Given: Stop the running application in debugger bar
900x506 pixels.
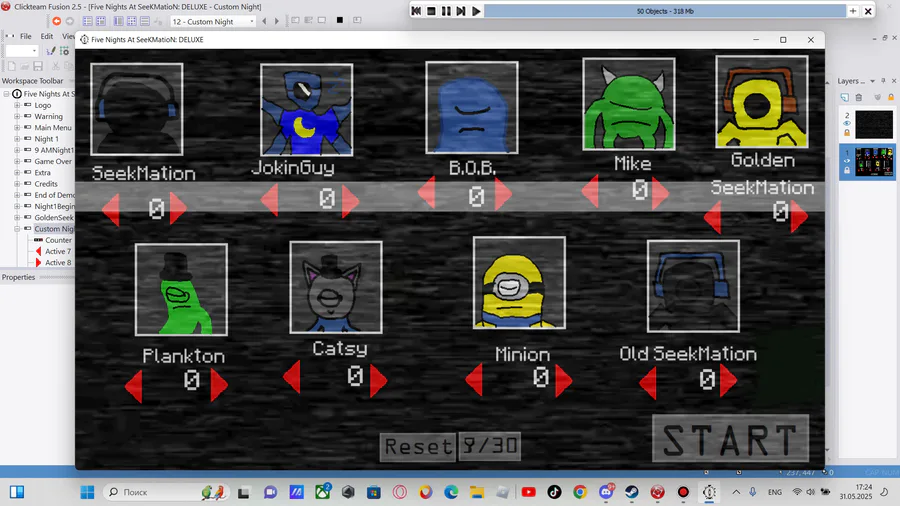Looking at the screenshot, I should coord(431,11).
